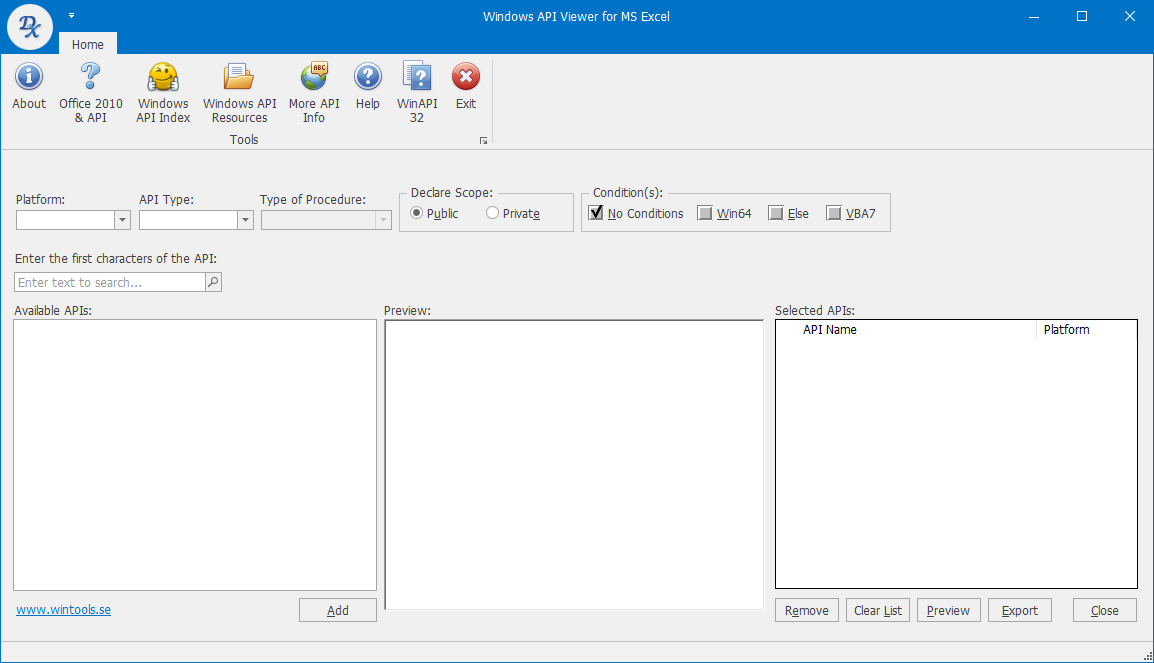Click the search magnifier icon
Viewport: 1154px width, 663px height.
(x=213, y=282)
